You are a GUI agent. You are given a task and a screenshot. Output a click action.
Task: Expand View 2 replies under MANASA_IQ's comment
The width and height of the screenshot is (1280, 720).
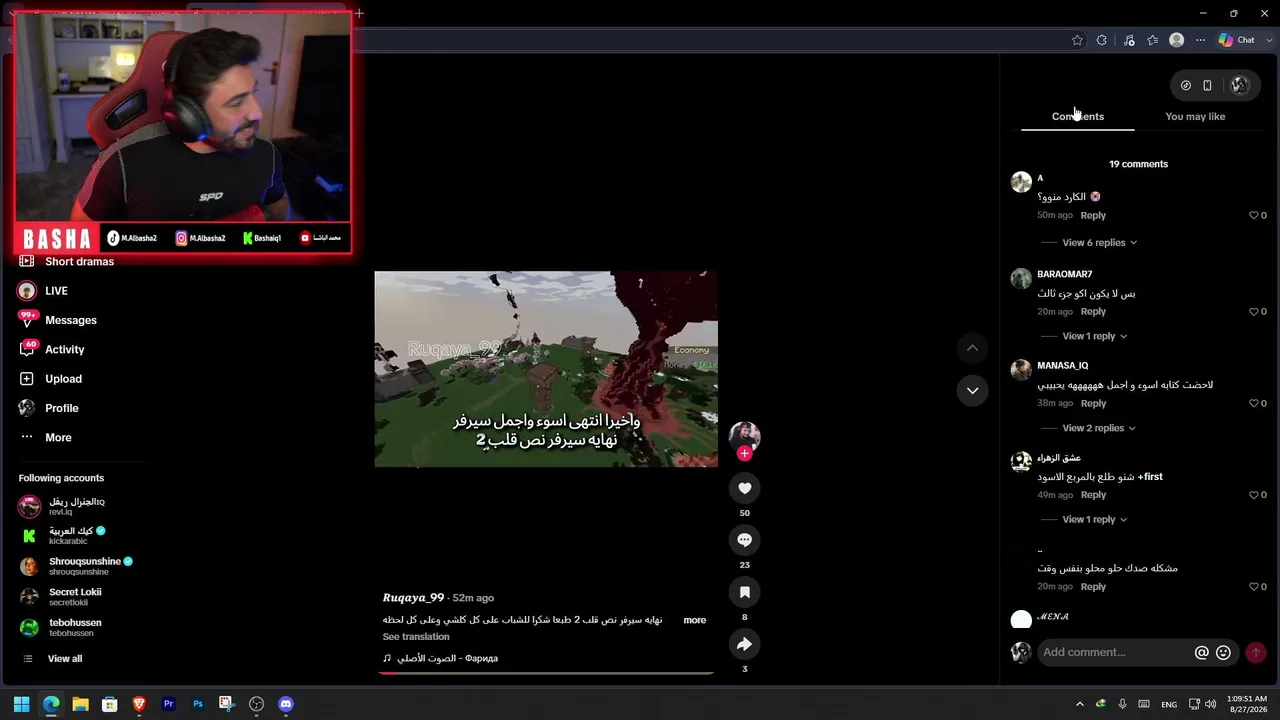(1099, 428)
